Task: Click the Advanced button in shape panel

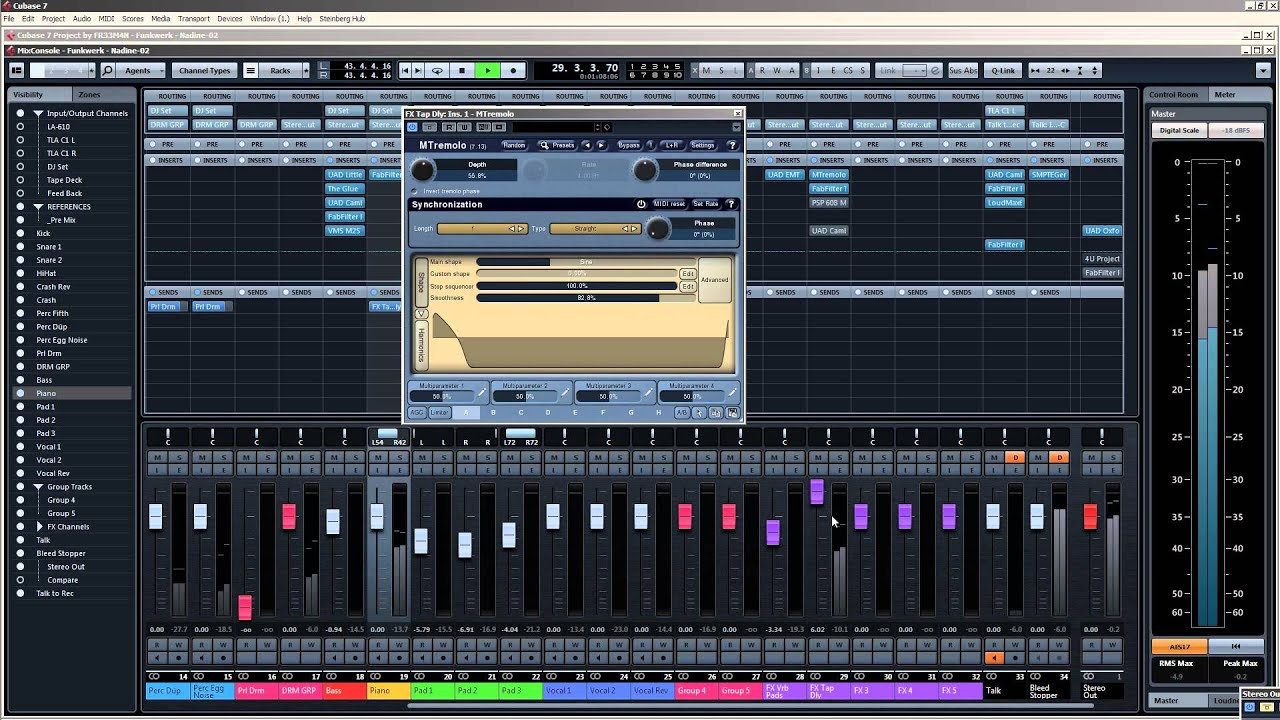Action: pyautogui.click(x=715, y=280)
